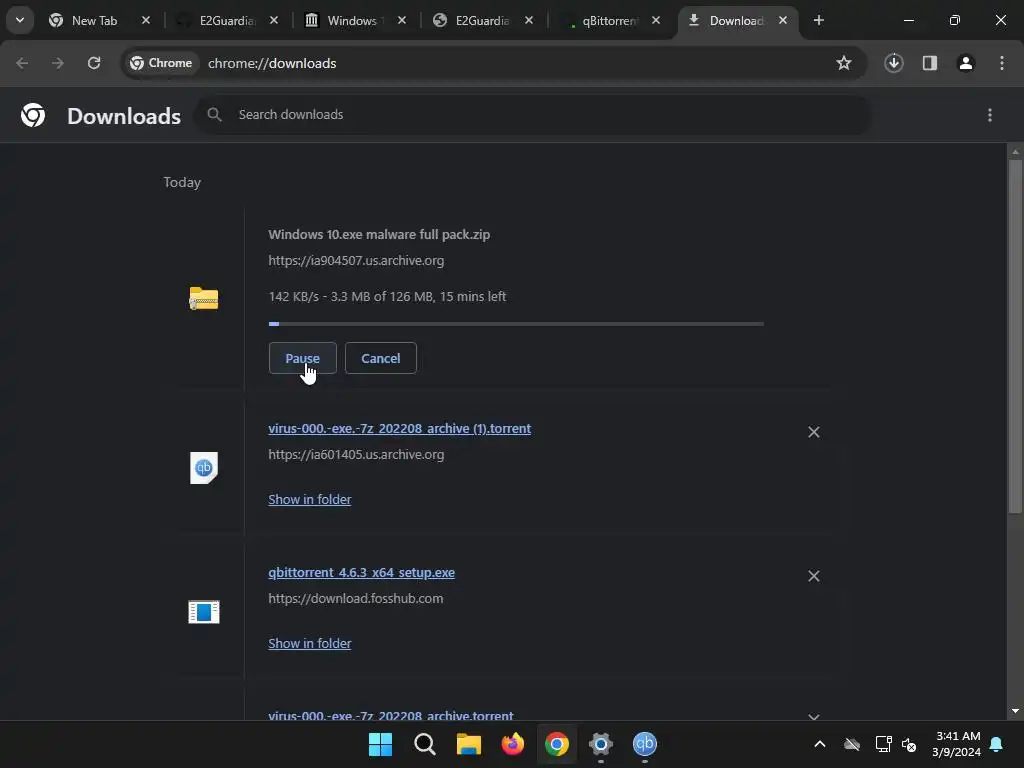1024x768 pixels.
Task: Click the vertical scrollbar thumb
Action: coord(1015,336)
